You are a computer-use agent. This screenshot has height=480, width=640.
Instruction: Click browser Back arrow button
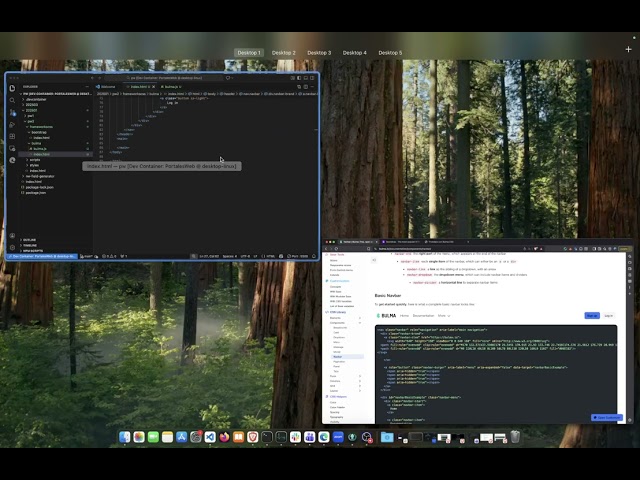326,249
